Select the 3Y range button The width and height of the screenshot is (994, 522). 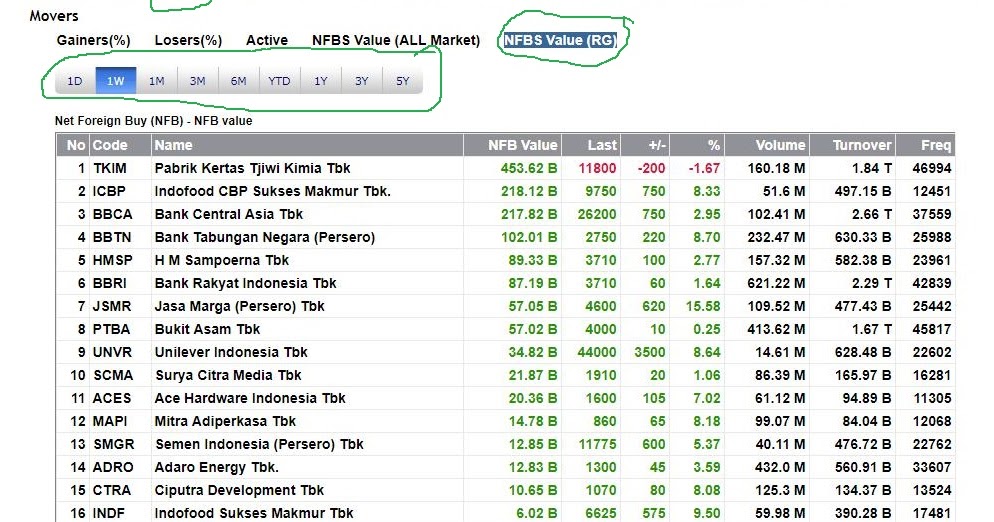[361, 81]
